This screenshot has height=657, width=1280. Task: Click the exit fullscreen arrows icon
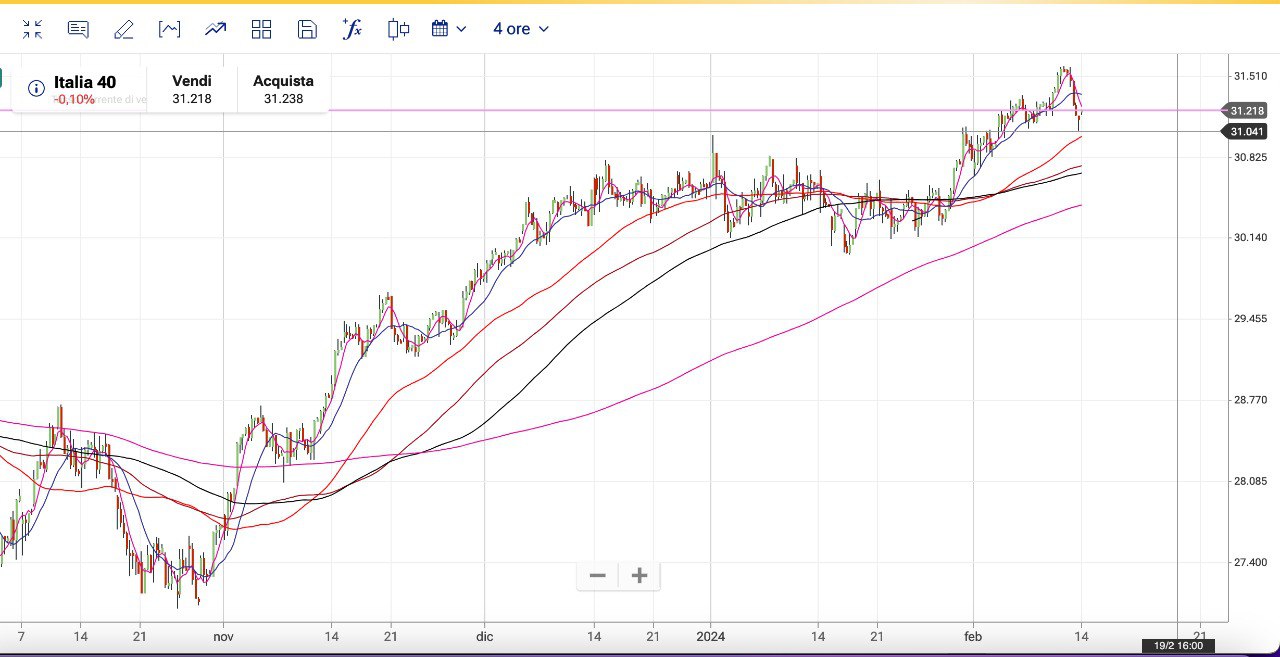coord(32,29)
